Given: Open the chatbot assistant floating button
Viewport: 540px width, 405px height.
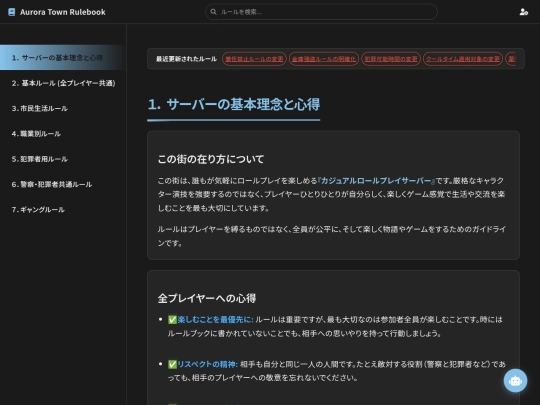Looking at the screenshot, I should click(x=515, y=381).
